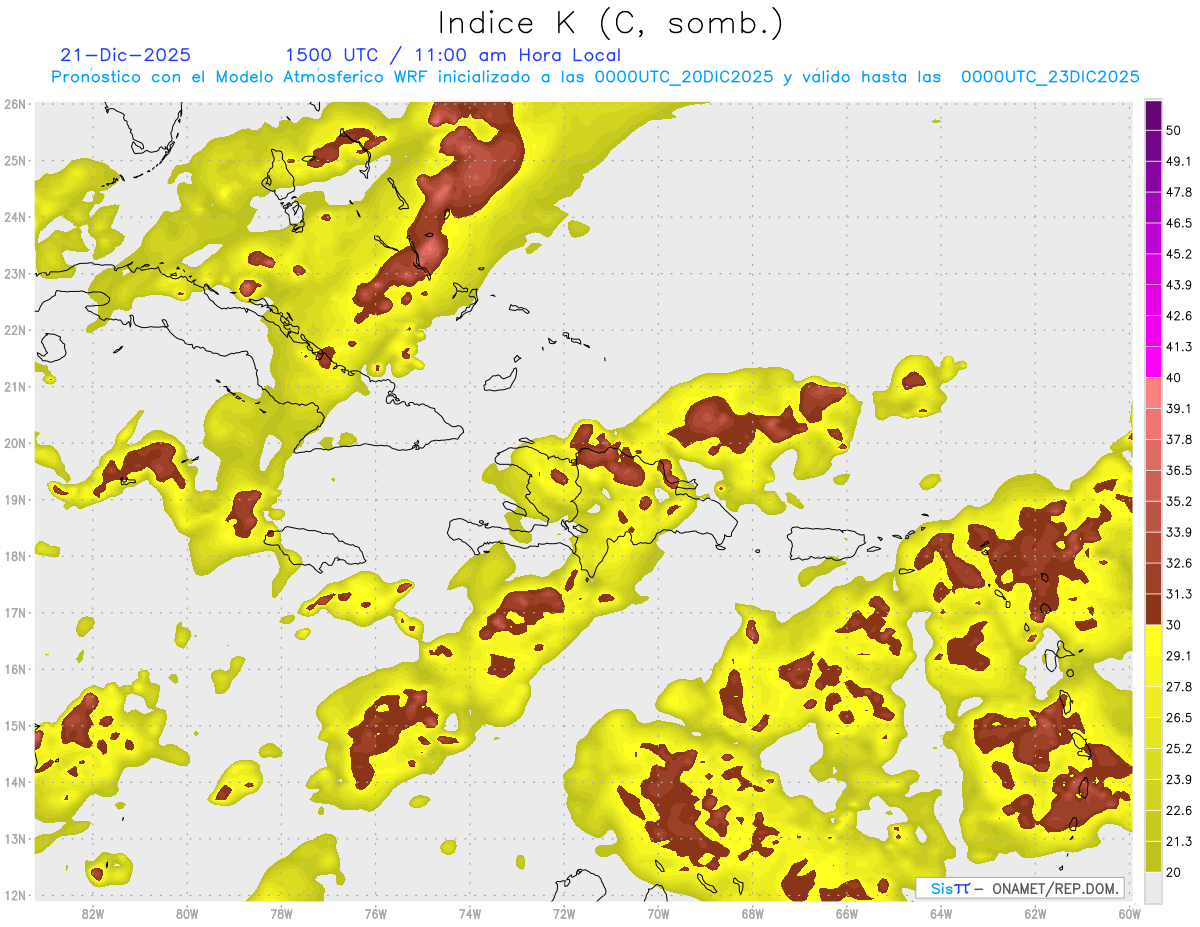Click the grey swatch below the 20 label
This screenshot has height=927, width=1200.
point(1153,886)
